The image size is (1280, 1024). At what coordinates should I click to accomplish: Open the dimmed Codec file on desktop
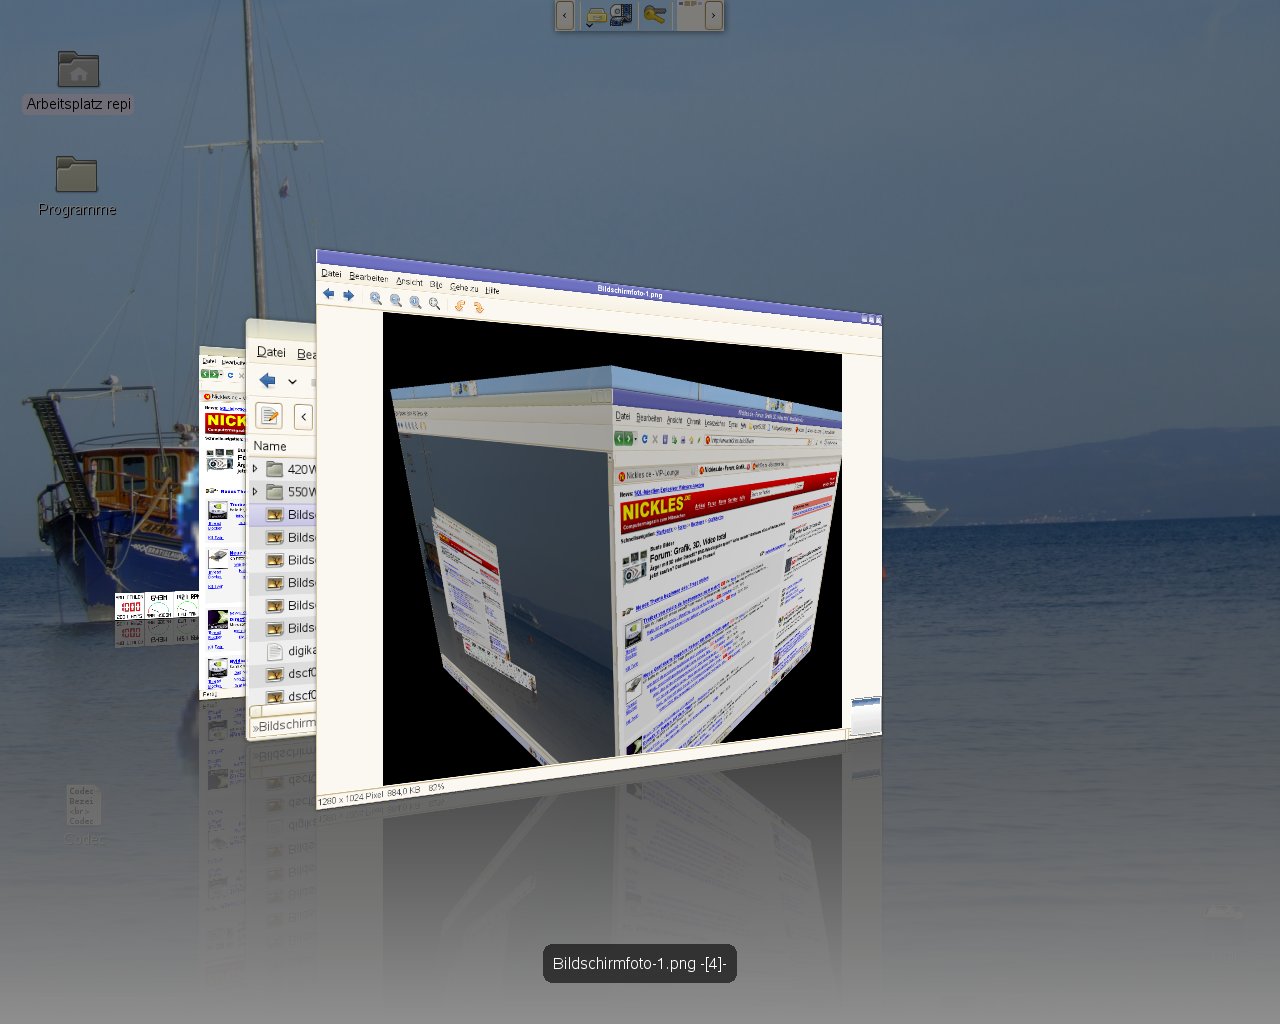tap(84, 815)
